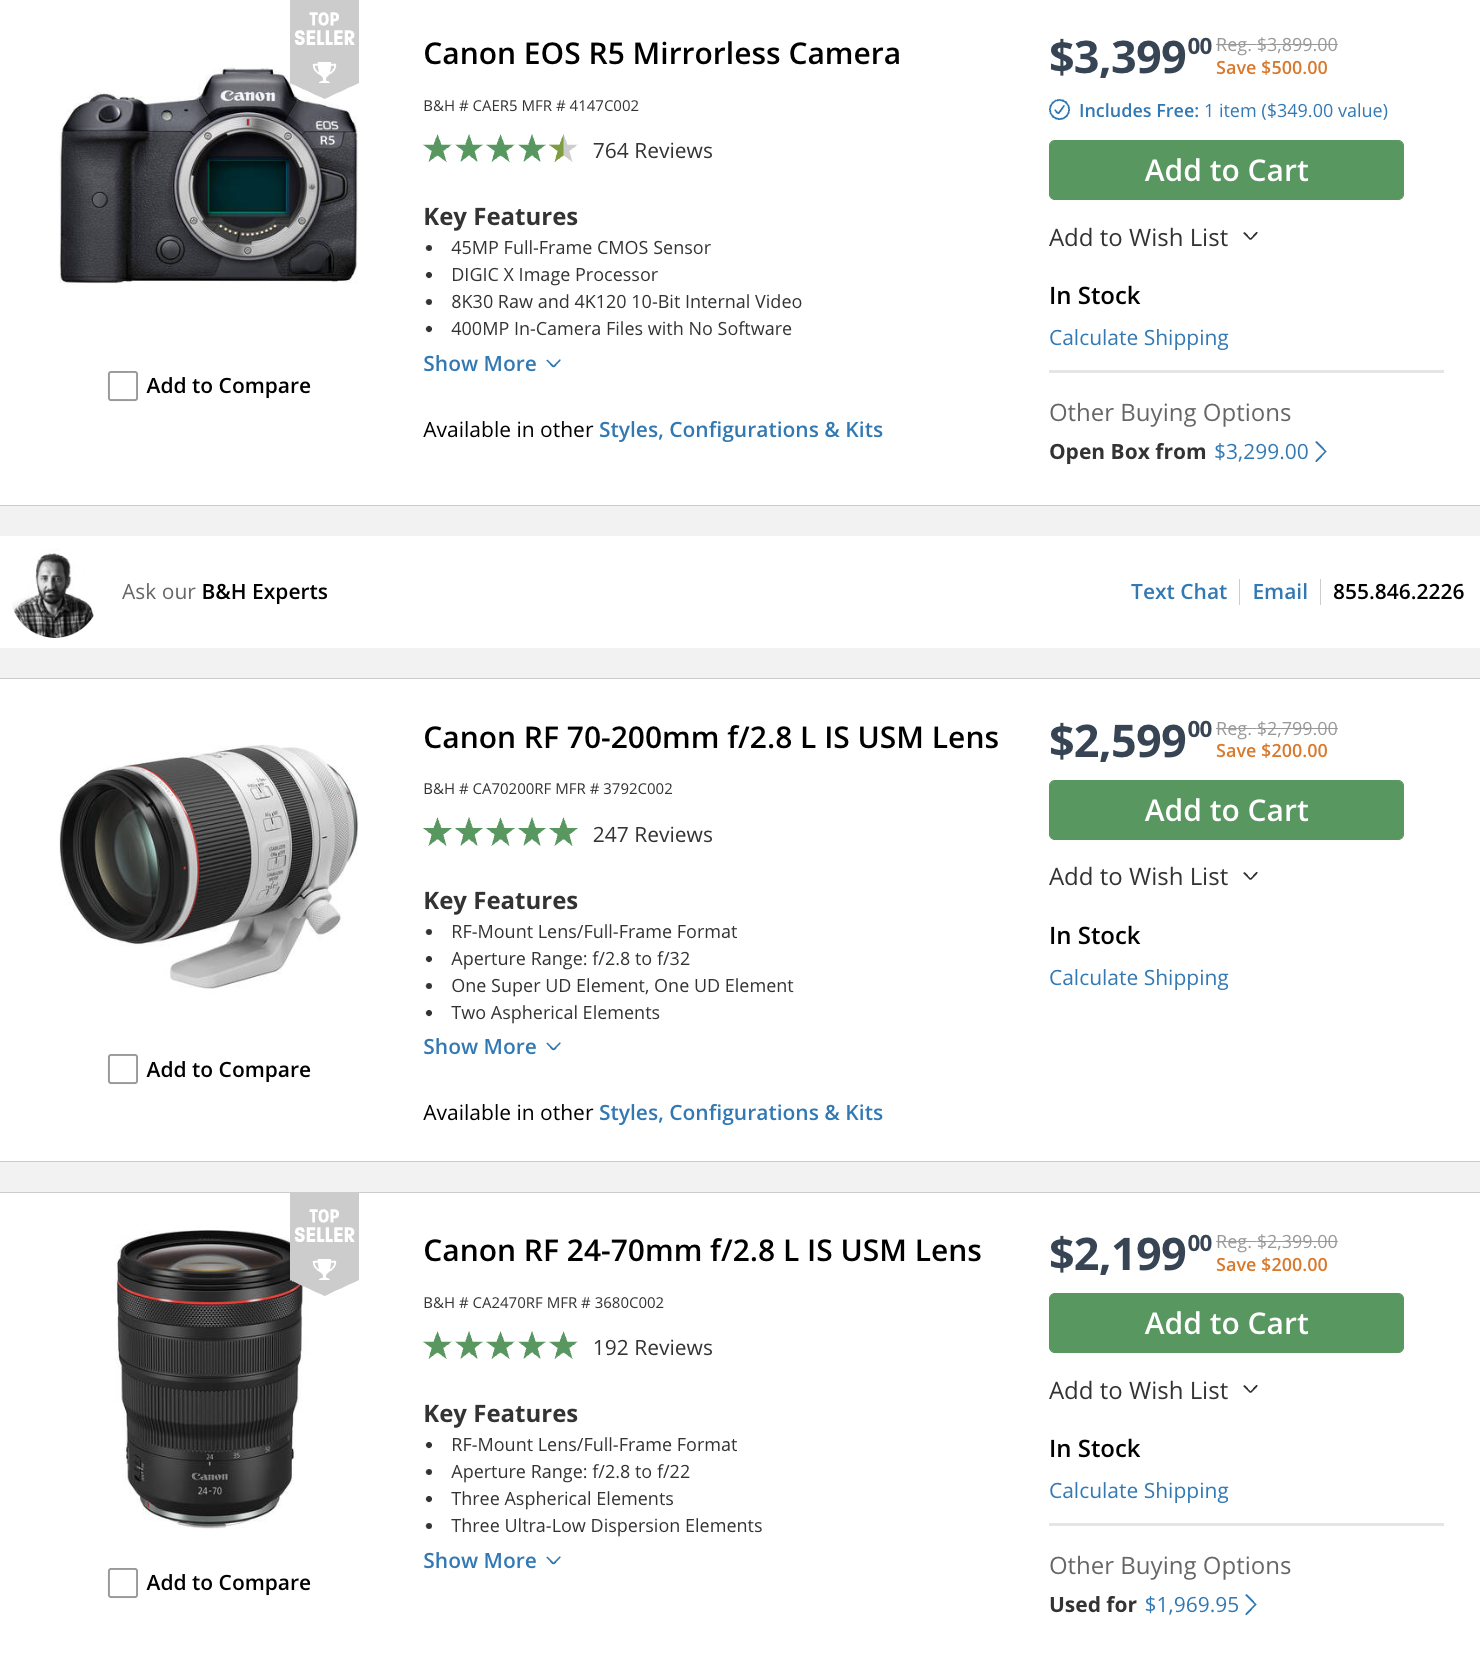
Task: Expand Show More features for Canon EOS R5
Action: pos(491,364)
